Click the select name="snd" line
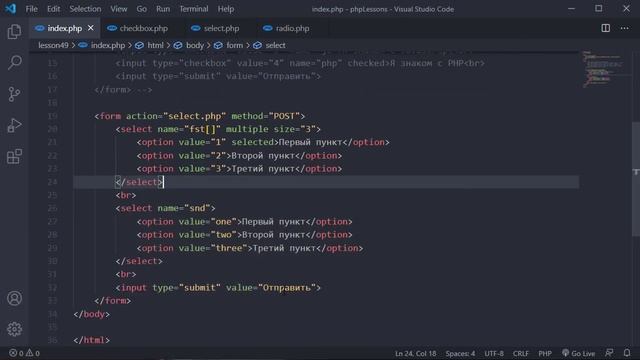Image resolution: width=640 pixels, height=360 pixels. (165, 208)
